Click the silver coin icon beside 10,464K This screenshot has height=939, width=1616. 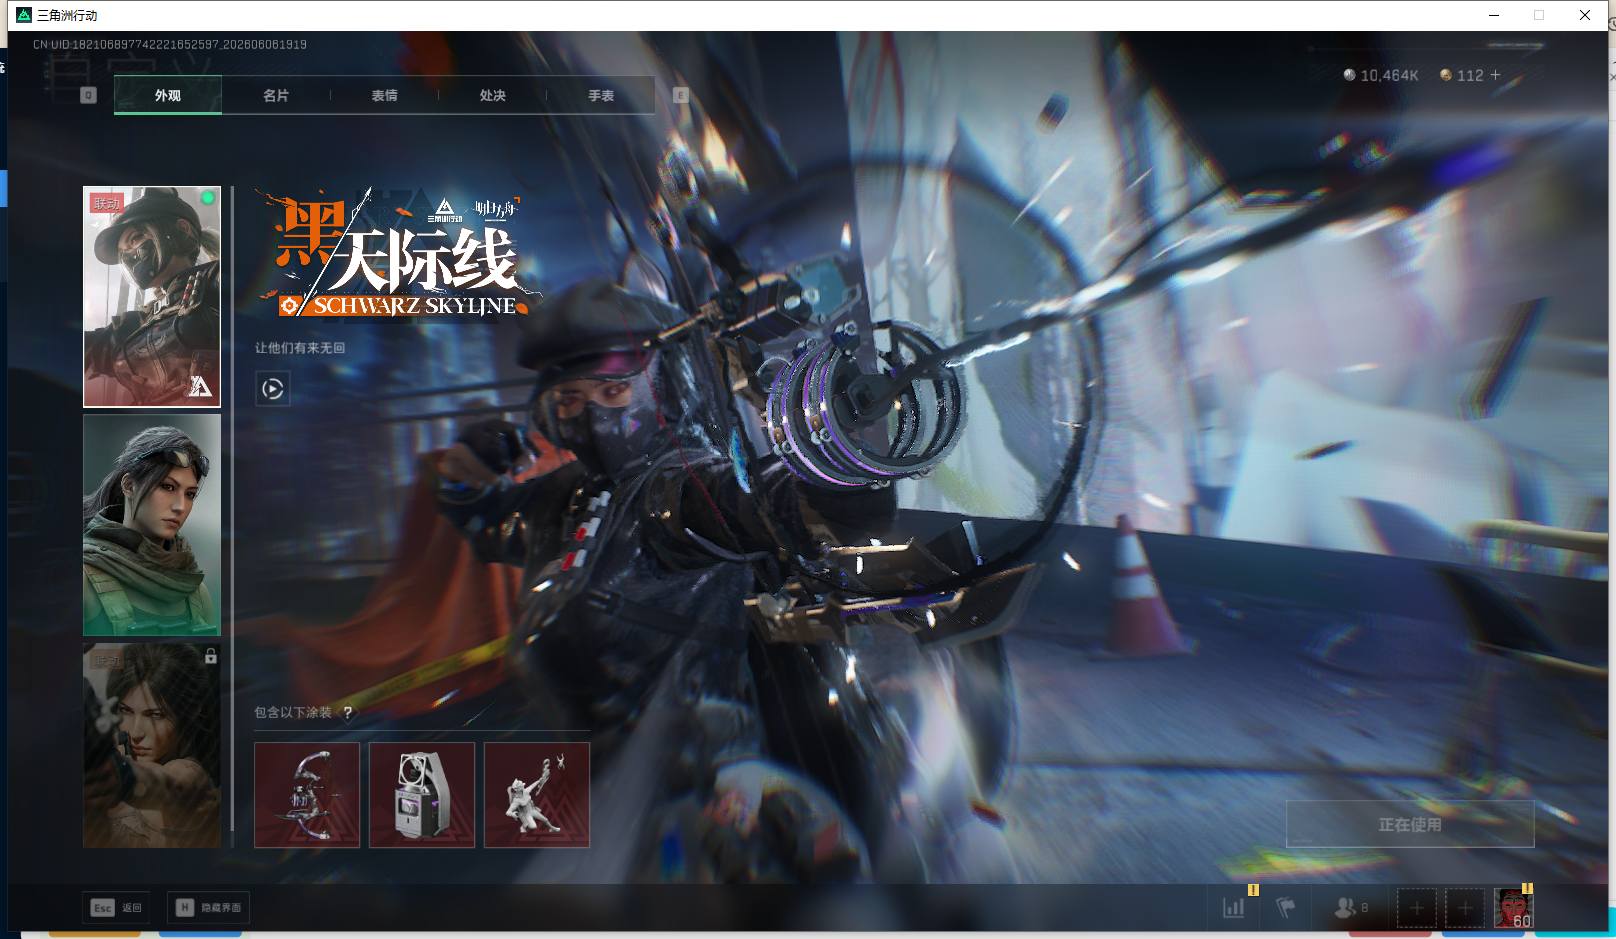point(1349,75)
